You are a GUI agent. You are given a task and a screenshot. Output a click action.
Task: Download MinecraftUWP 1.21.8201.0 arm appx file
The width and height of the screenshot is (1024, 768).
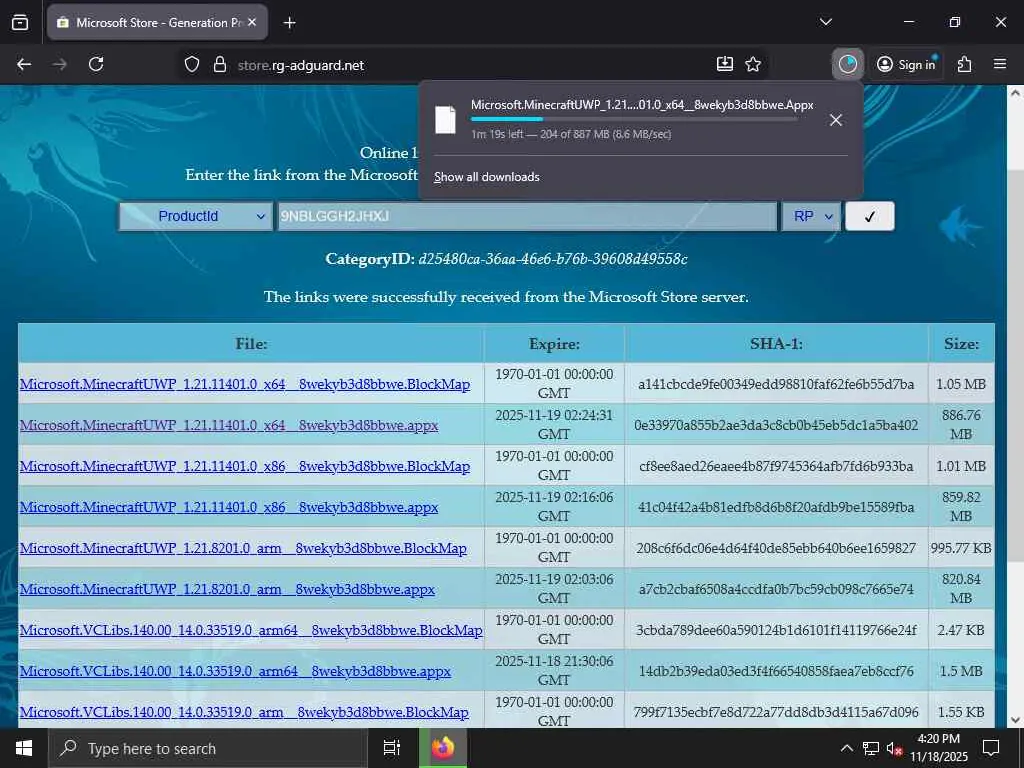(x=227, y=590)
